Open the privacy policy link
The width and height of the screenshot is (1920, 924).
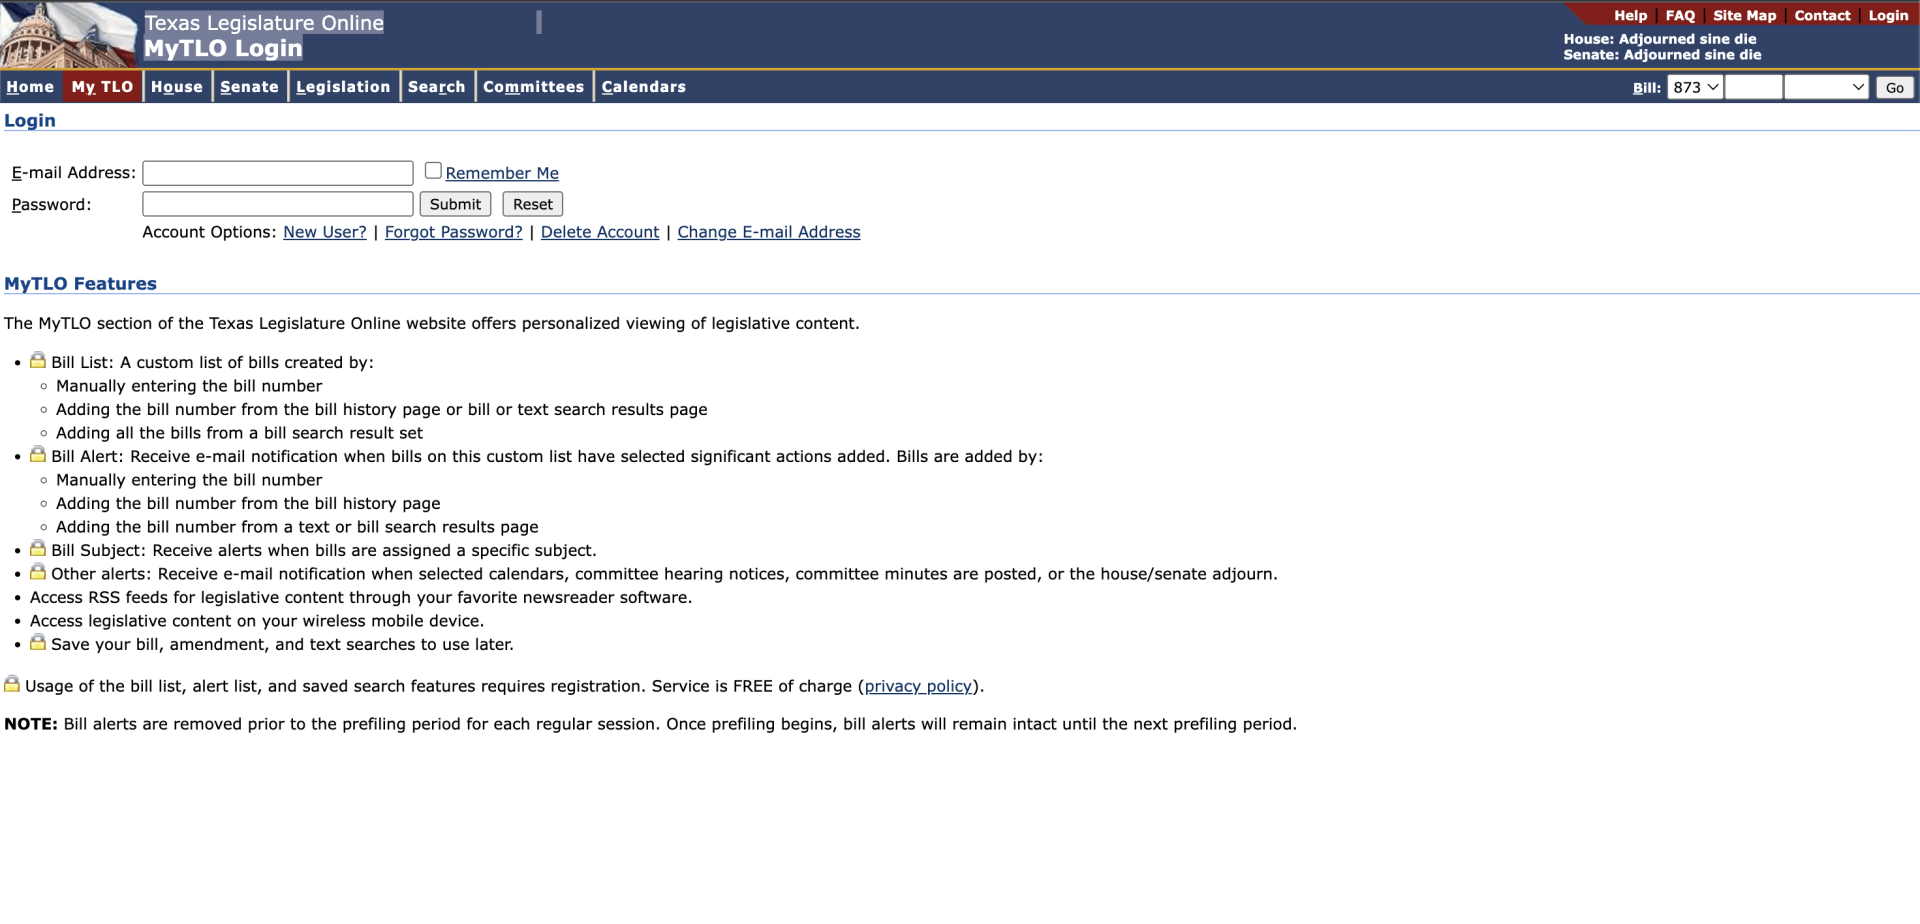(x=918, y=686)
